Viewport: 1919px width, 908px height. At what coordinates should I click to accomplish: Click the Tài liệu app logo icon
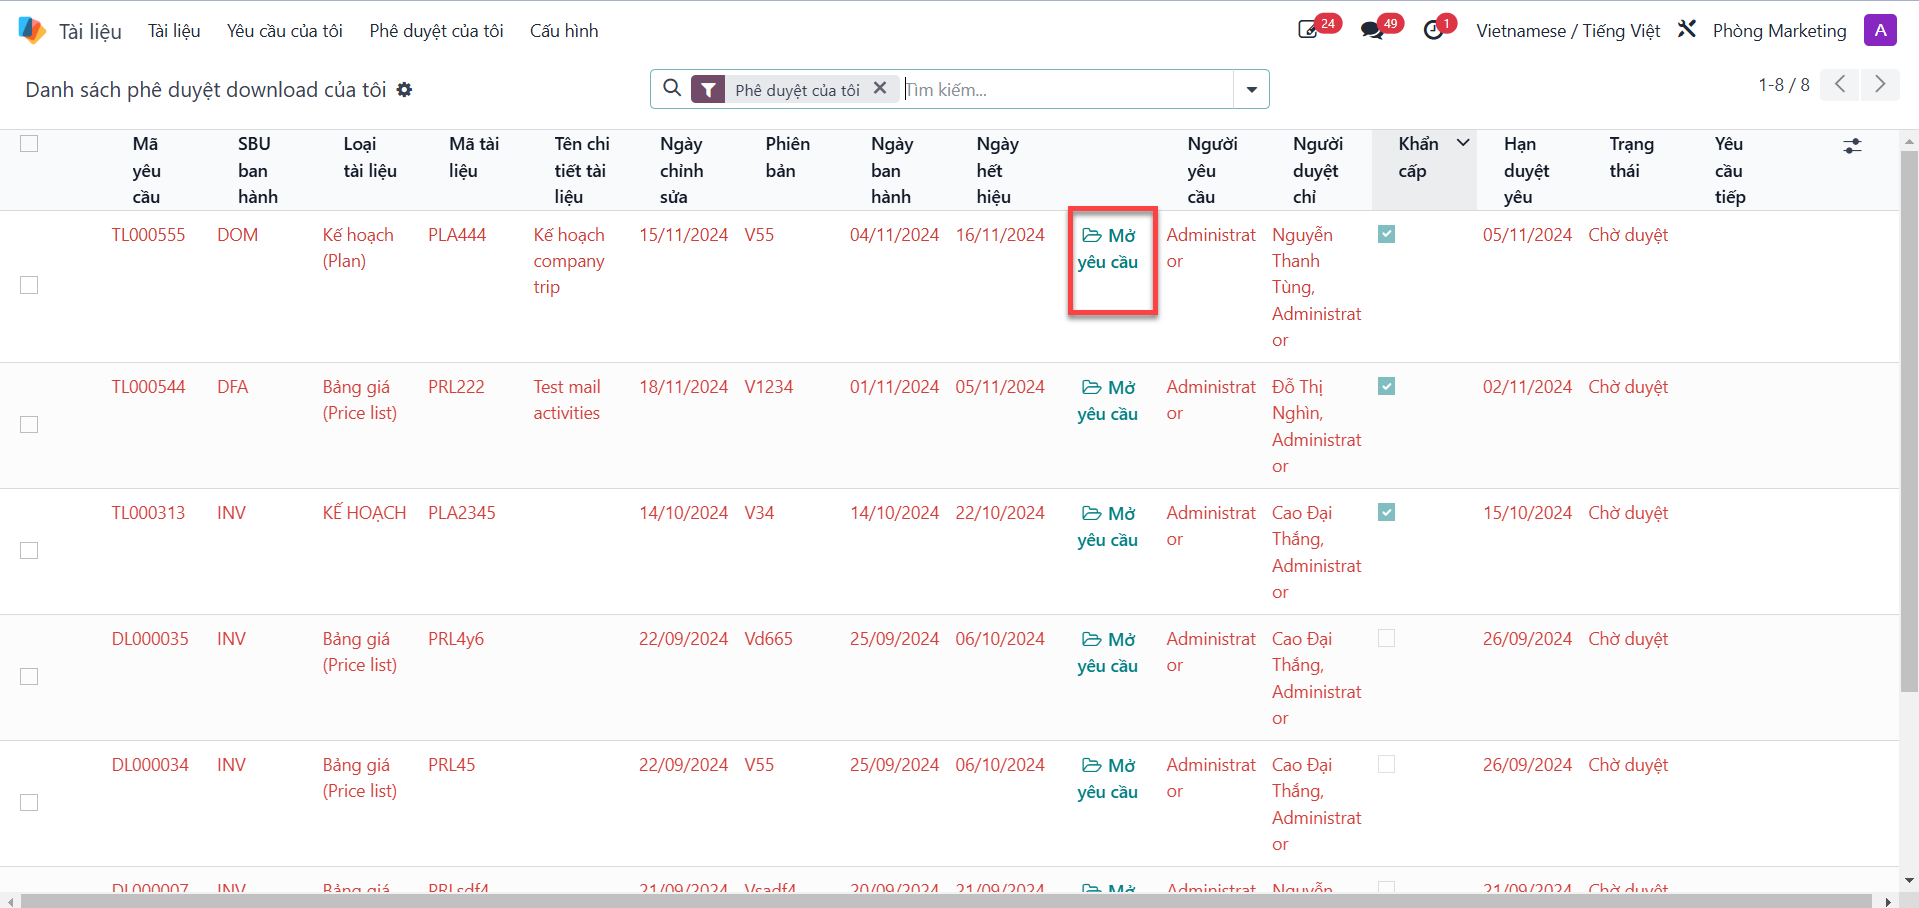point(32,30)
